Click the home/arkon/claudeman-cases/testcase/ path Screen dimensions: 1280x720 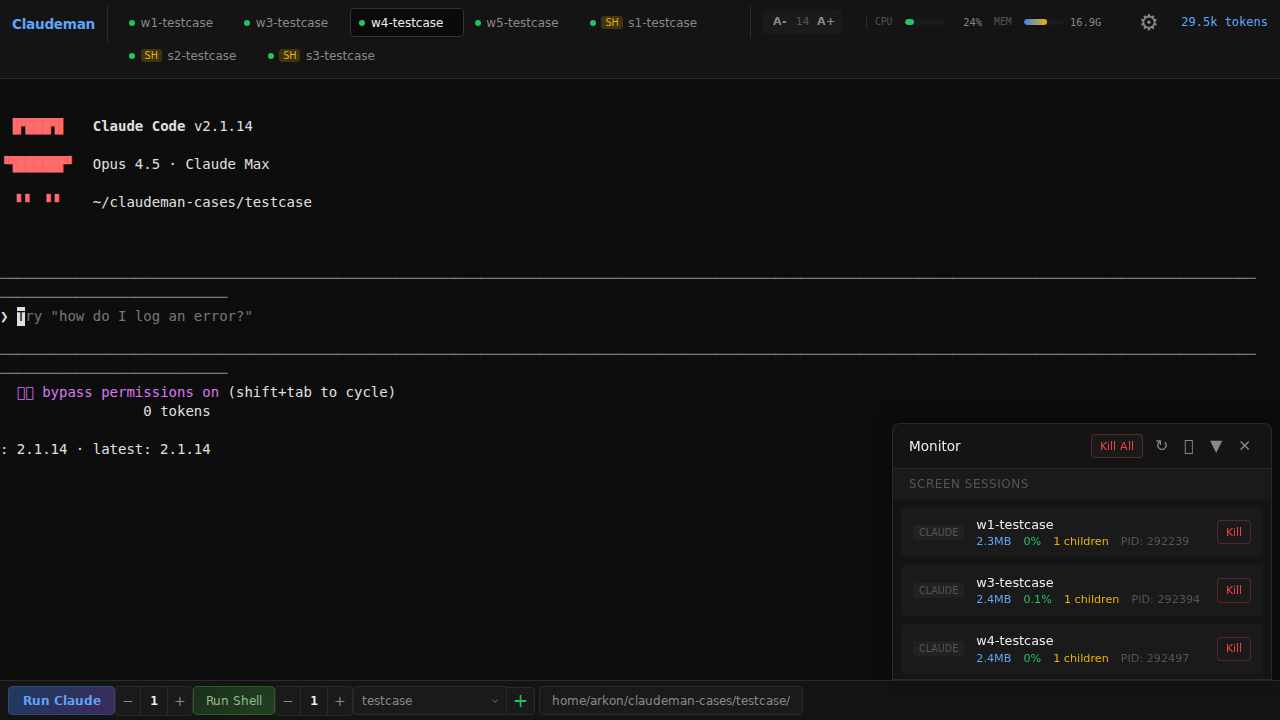(671, 701)
